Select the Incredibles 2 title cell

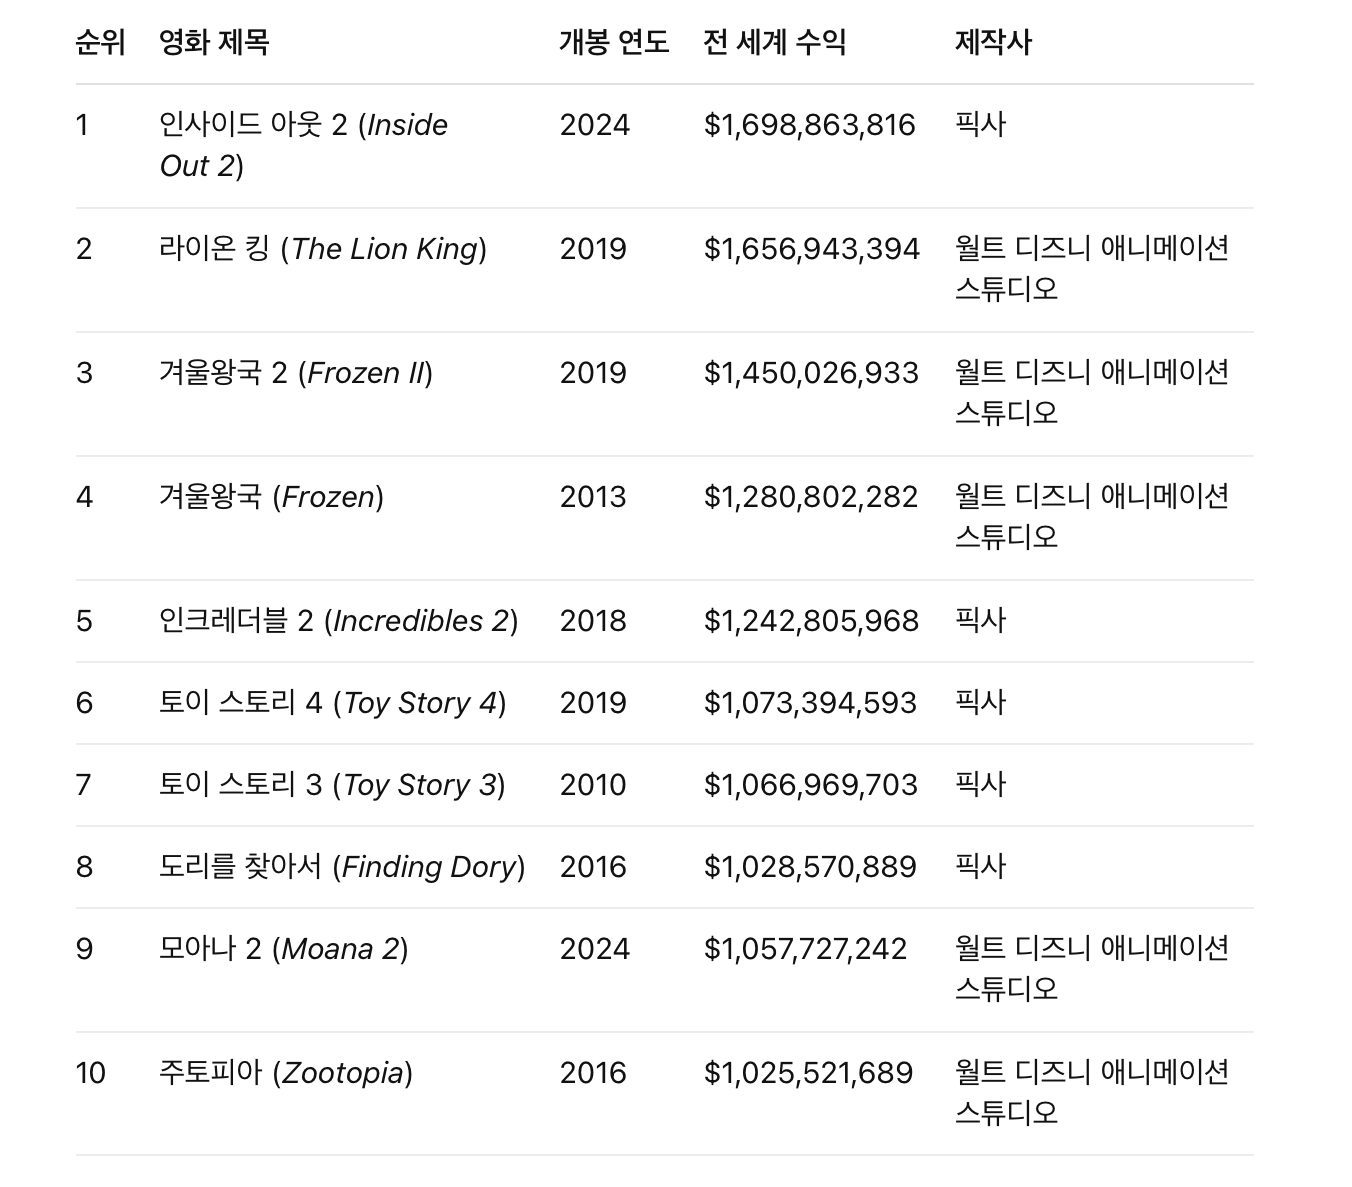pos(339,621)
